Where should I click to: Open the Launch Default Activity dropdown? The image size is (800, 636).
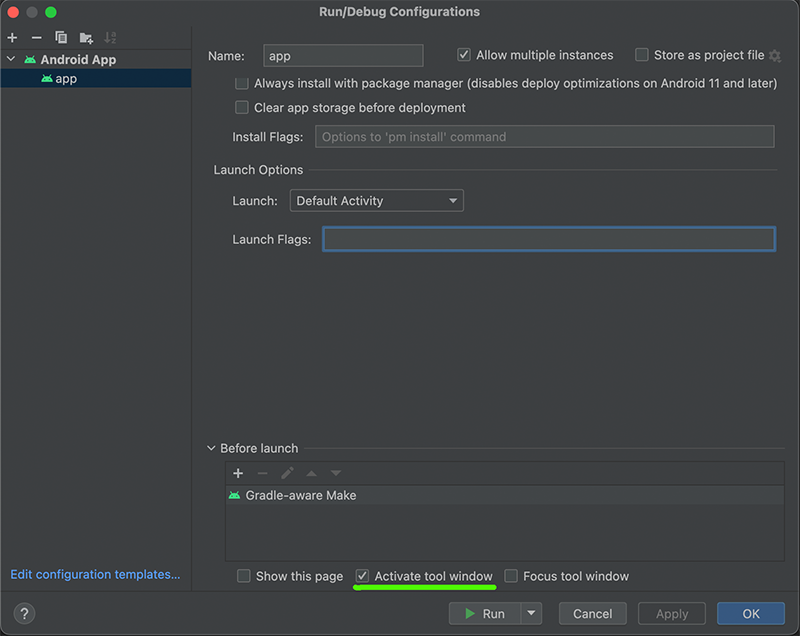click(x=376, y=201)
